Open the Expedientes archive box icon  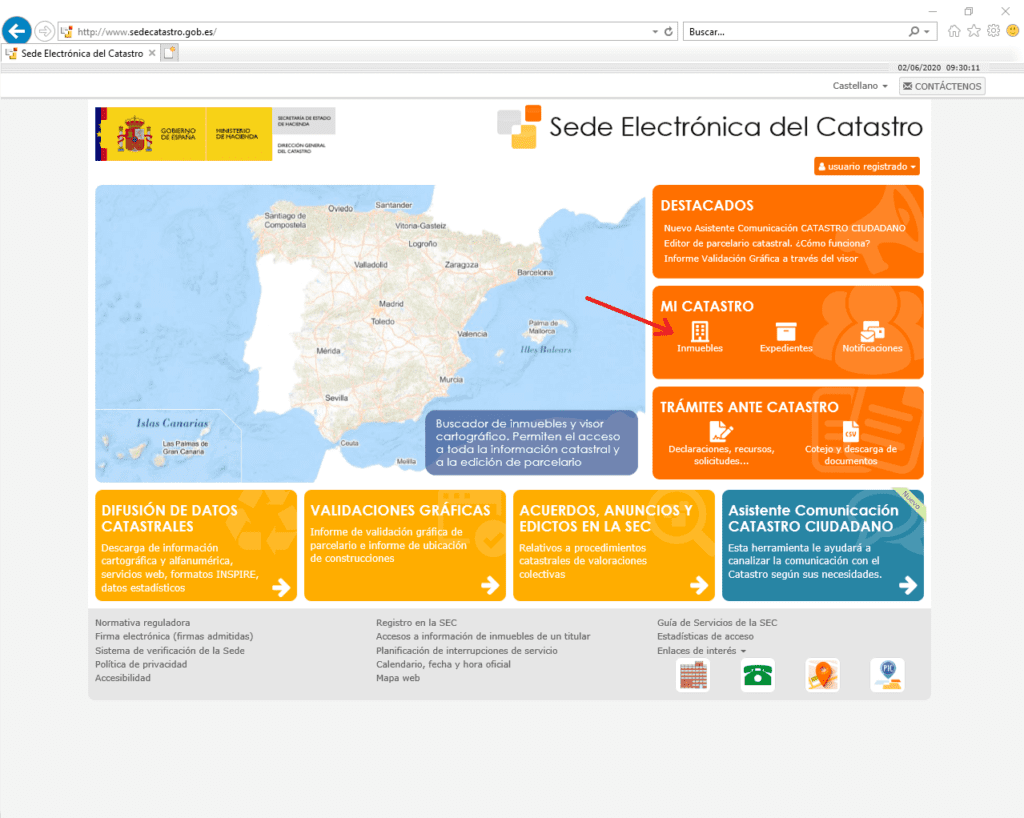(786, 332)
